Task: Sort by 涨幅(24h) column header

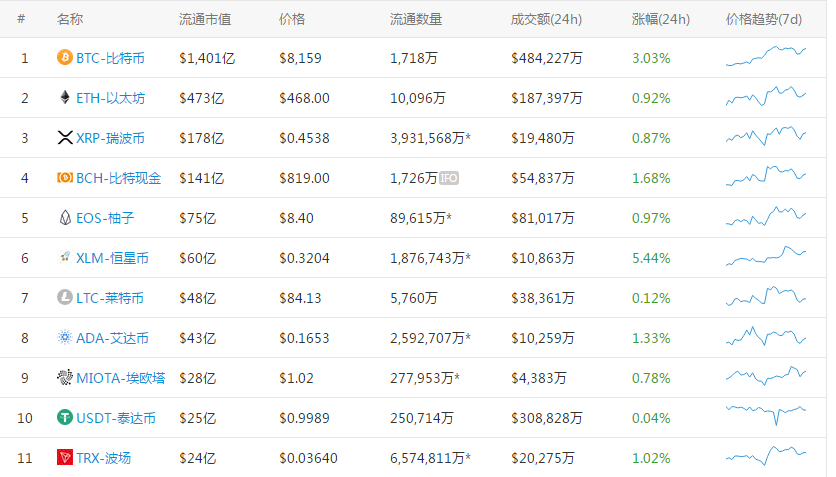Action: tap(661, 19)
